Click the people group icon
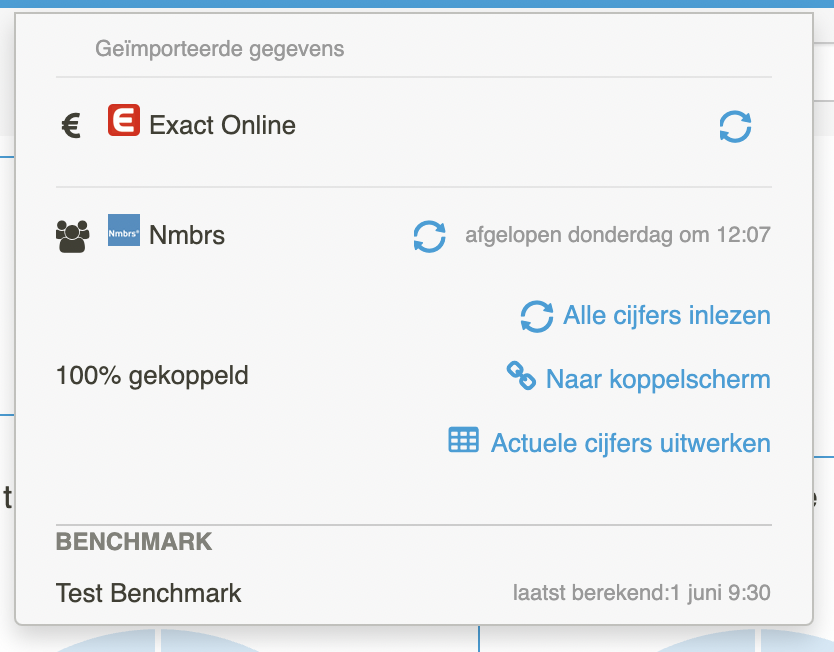This screenshot has height=652, width=834. coord(73,236)
